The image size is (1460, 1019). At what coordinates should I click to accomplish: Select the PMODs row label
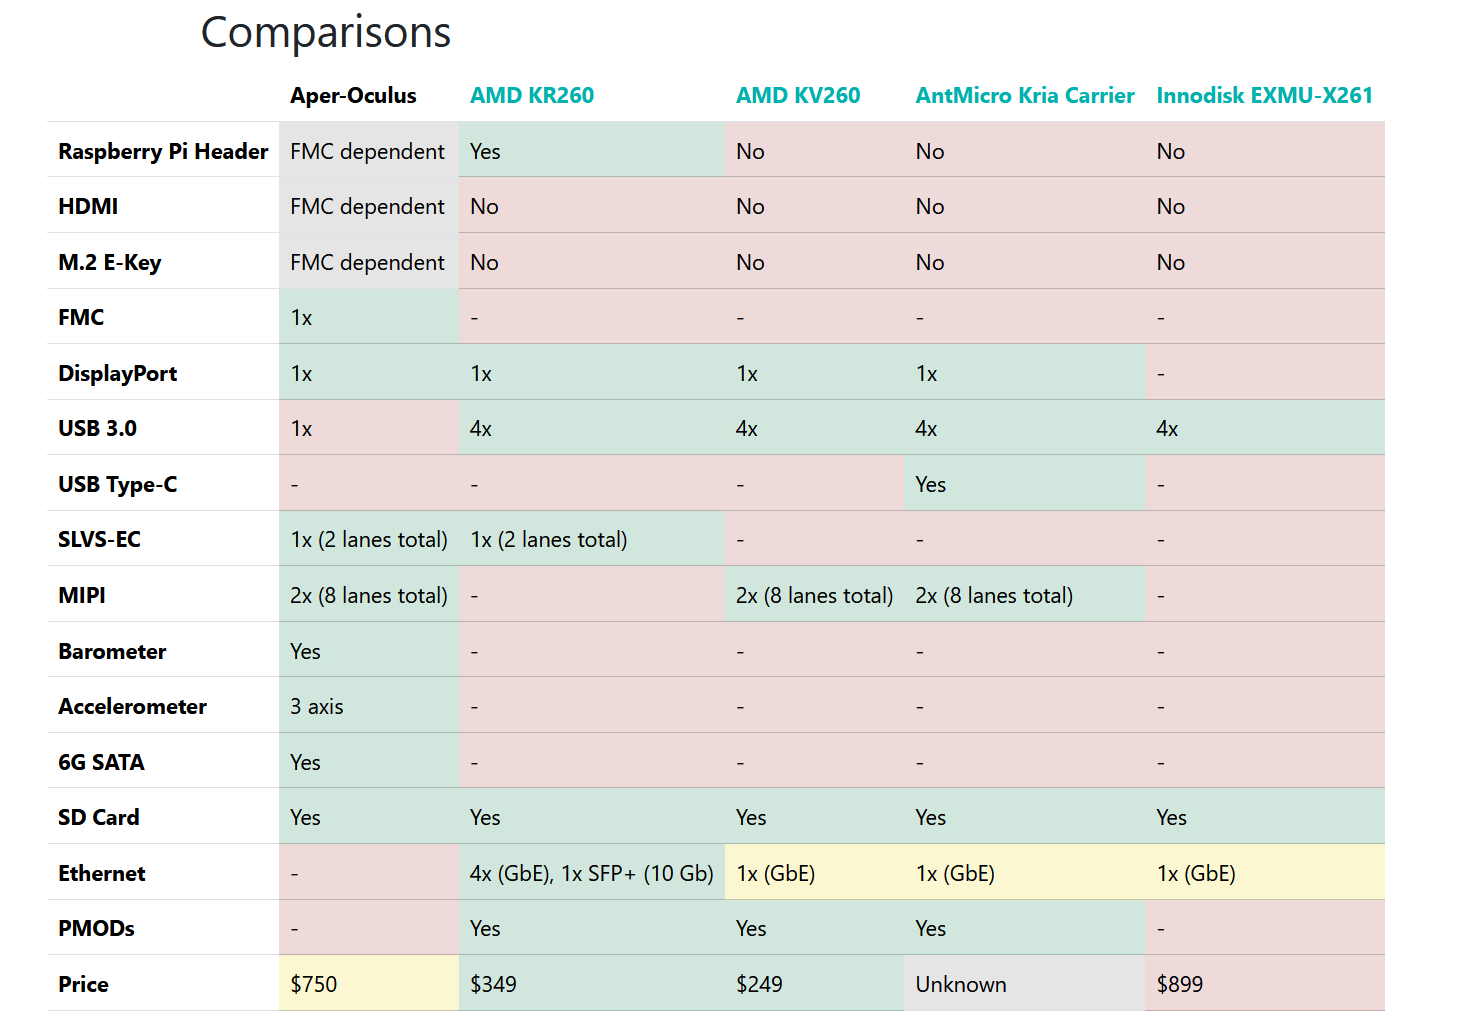96,928
